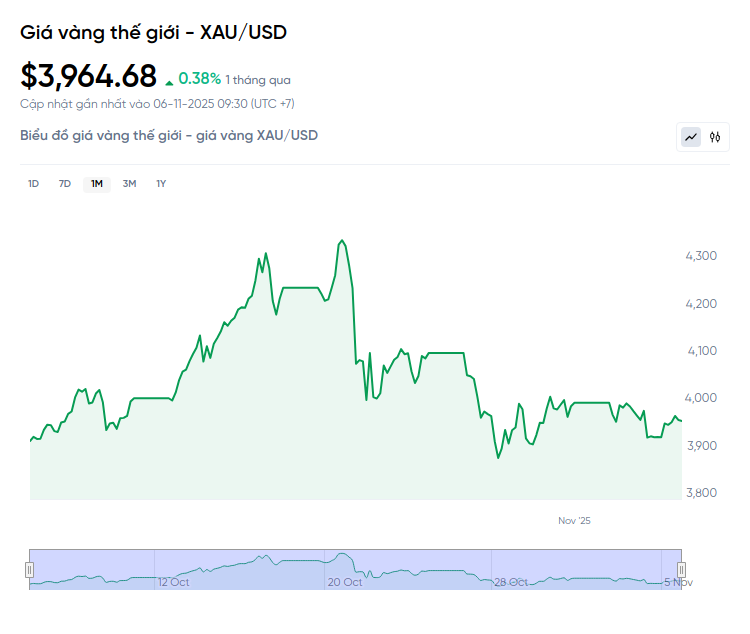
Task: Click the 4,300 y-axis label
Action: click(700, 256)
